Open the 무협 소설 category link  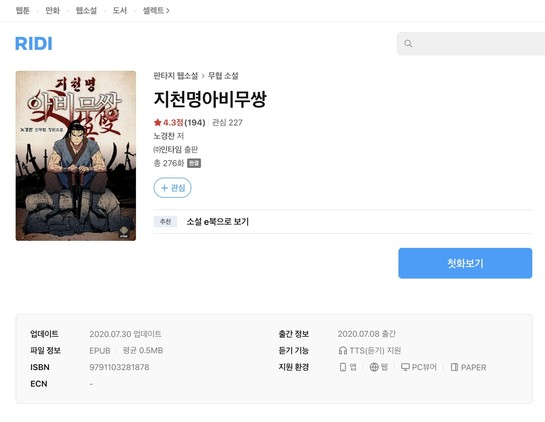click(223, 76)
